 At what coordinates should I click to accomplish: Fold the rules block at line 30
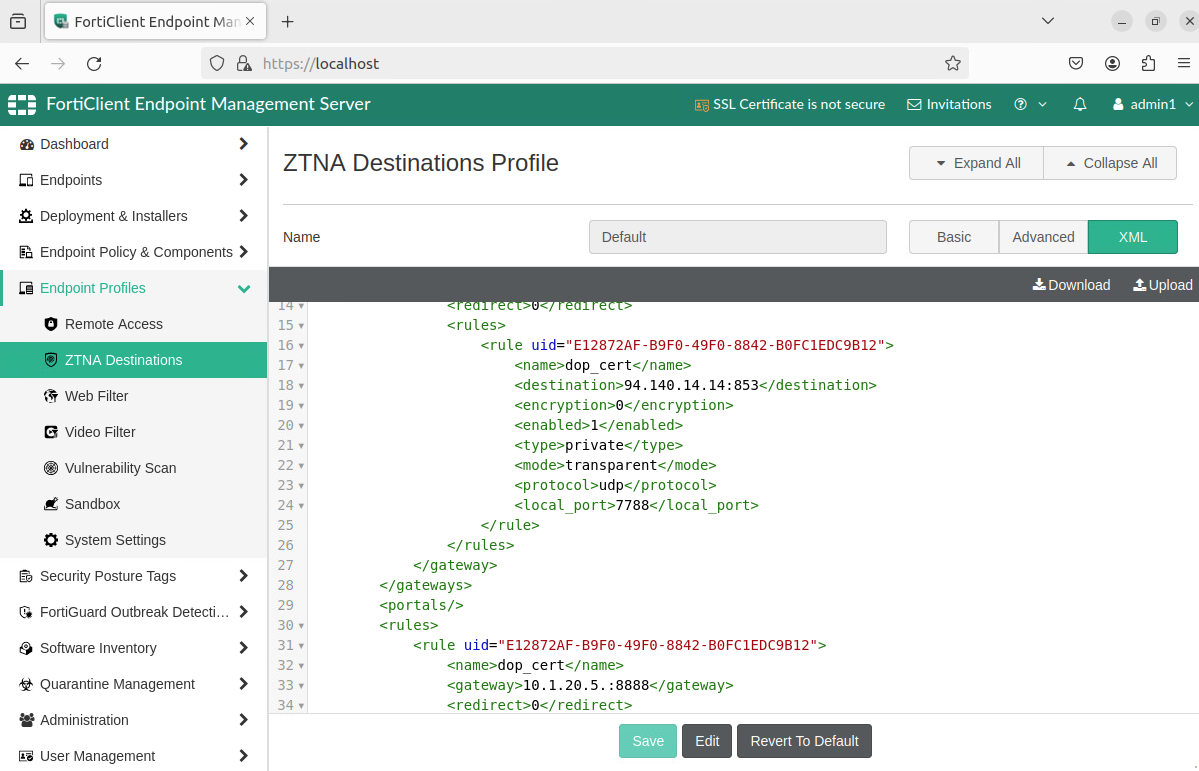point(301,626)
